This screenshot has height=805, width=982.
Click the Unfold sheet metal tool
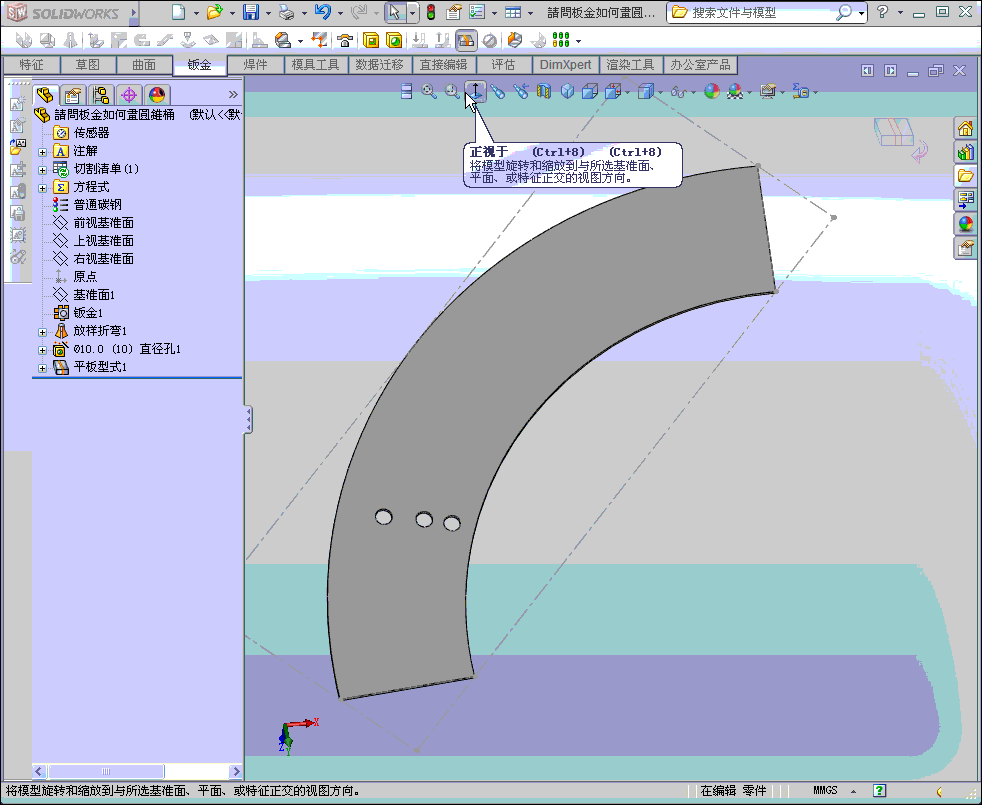pyautogui.click(x=420, y=41)
